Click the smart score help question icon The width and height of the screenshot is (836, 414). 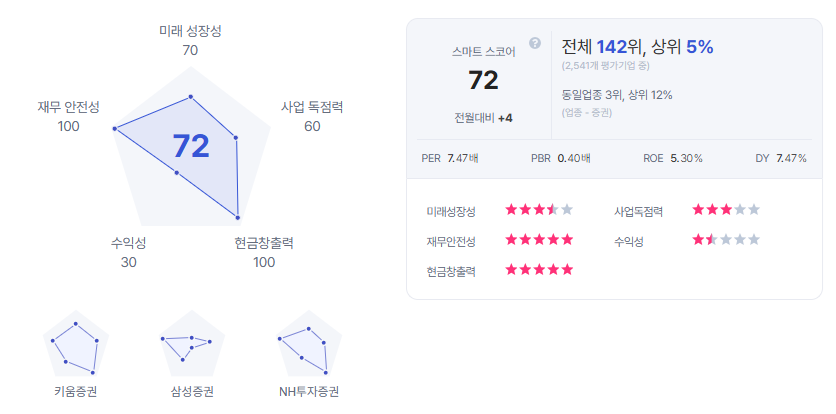coord(535,43)
